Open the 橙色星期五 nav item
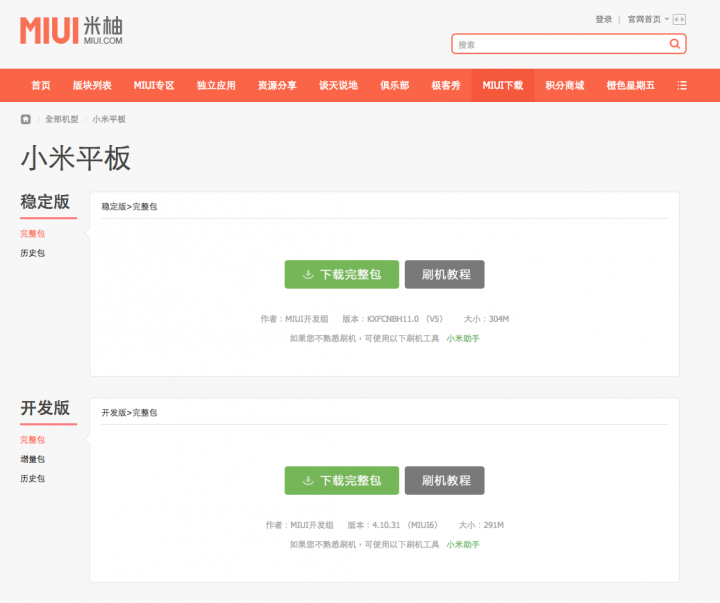This screenshot has width=720, height=603. [x=630, y=85]
